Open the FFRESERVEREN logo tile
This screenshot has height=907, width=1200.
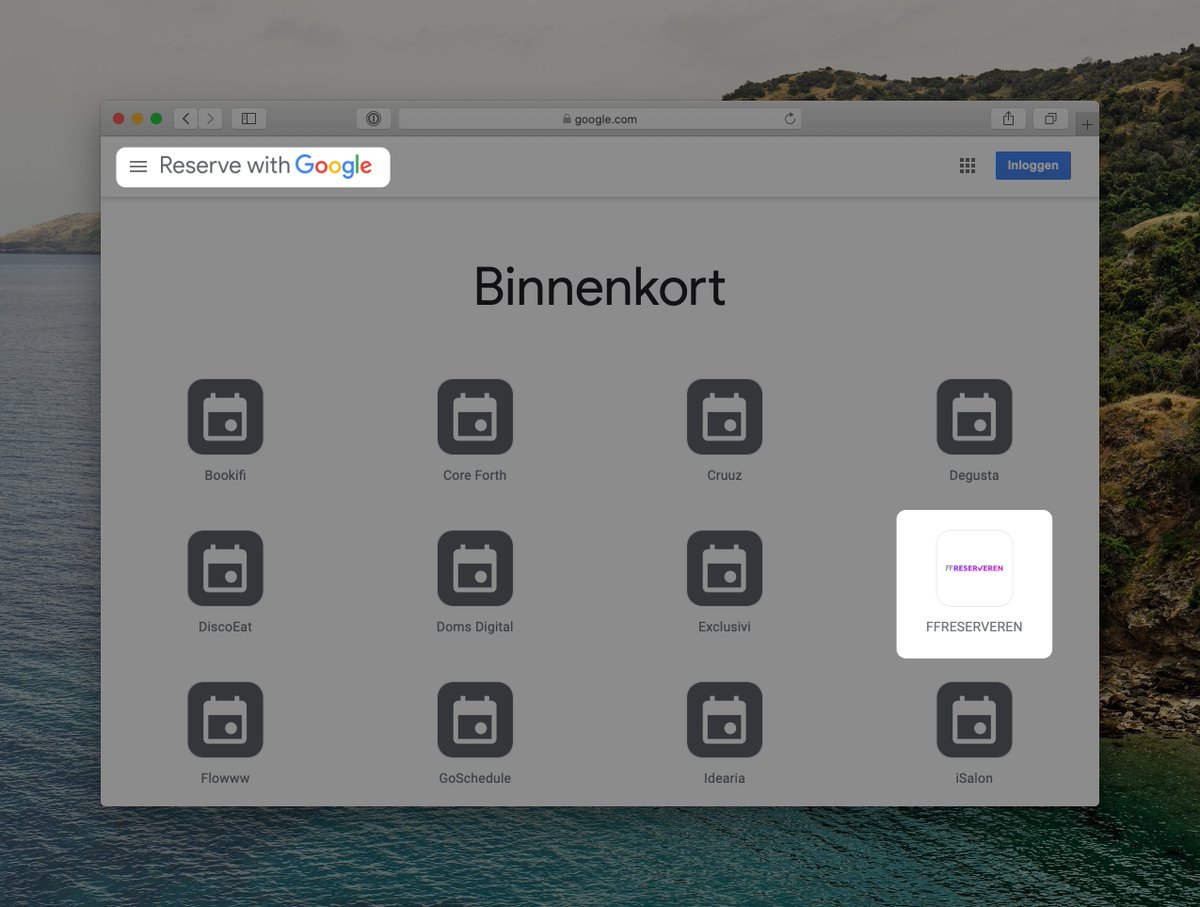point(974,568)
